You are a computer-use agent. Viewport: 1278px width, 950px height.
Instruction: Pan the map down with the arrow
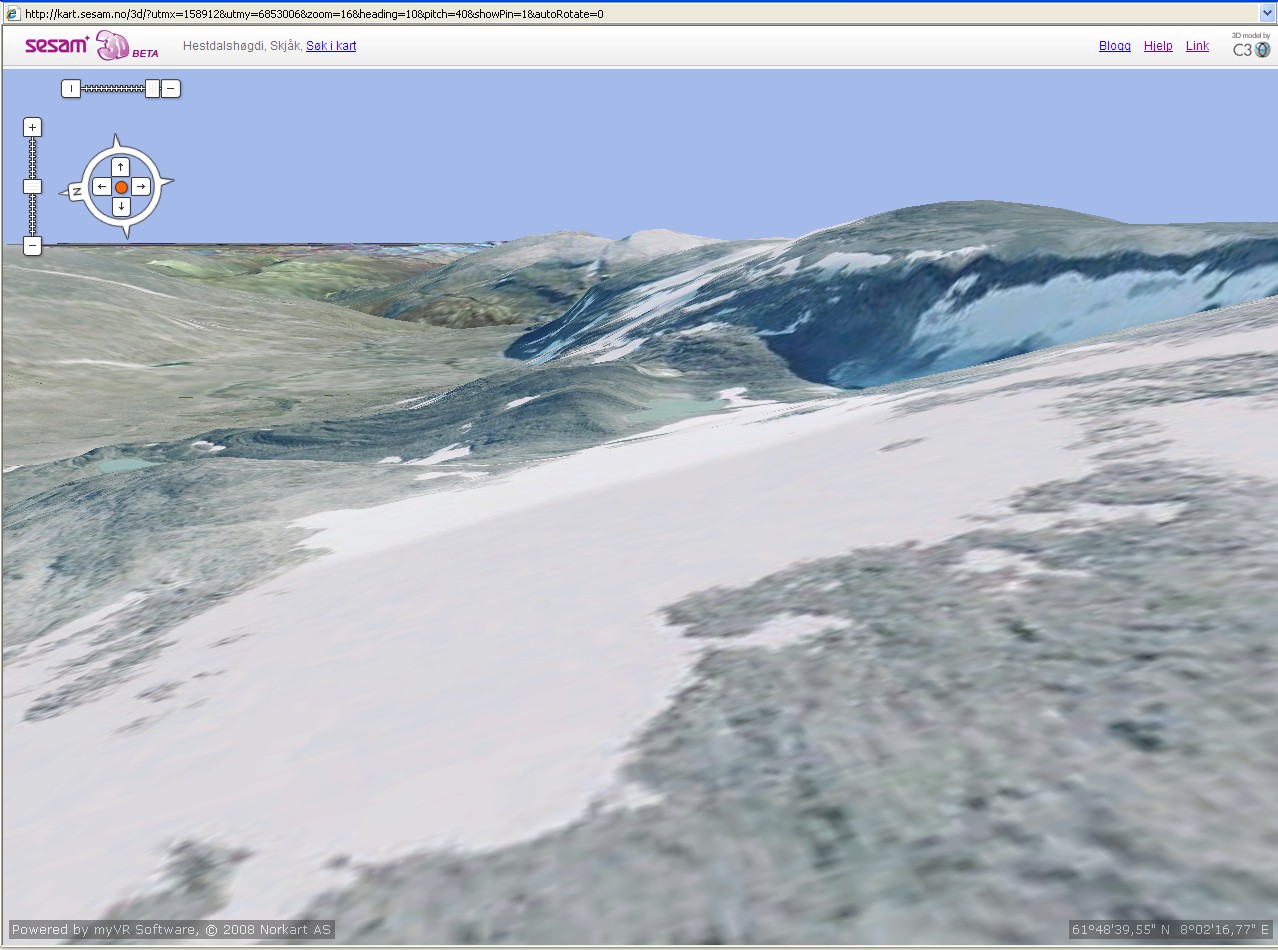120,207
